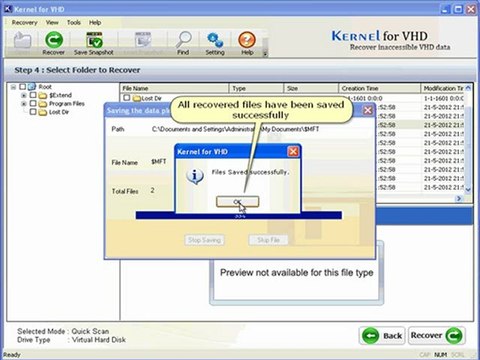
Task: Sort by Type column header
Action: click(x=256, y=88)
